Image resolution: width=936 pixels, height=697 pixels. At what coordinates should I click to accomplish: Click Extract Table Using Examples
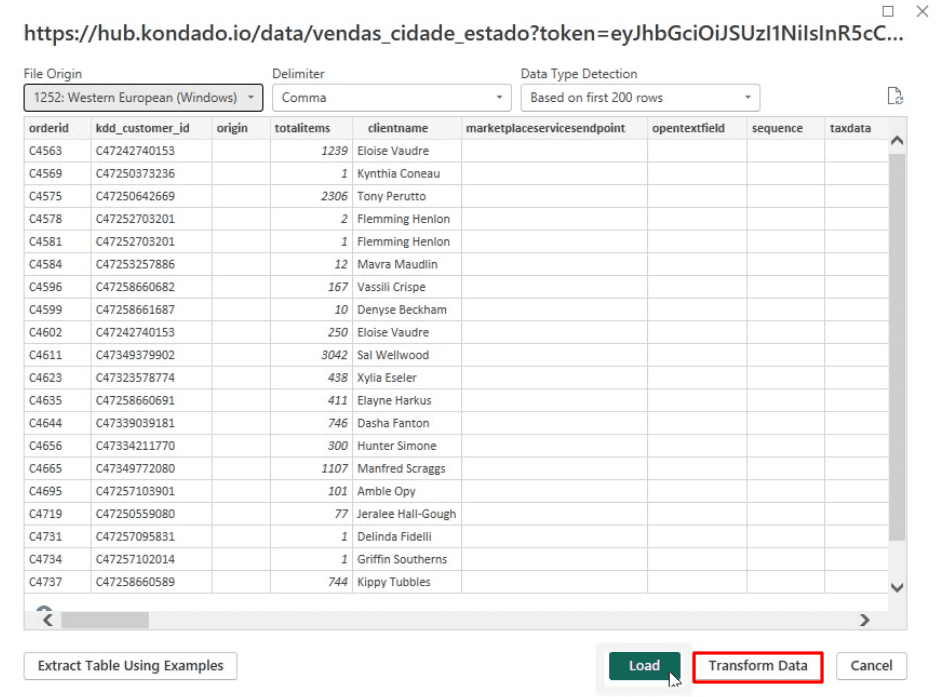130,666
